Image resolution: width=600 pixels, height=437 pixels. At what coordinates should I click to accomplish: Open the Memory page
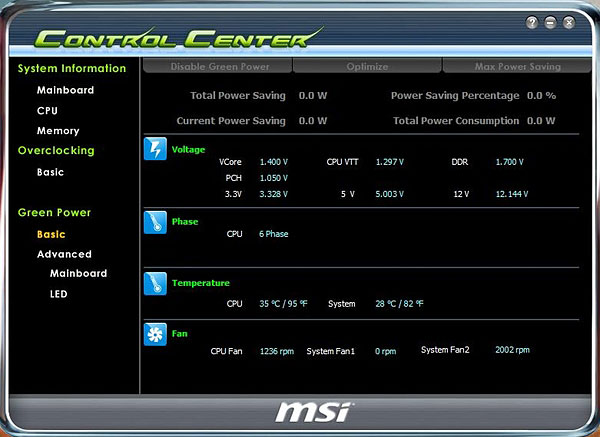(x=58, y=131)
